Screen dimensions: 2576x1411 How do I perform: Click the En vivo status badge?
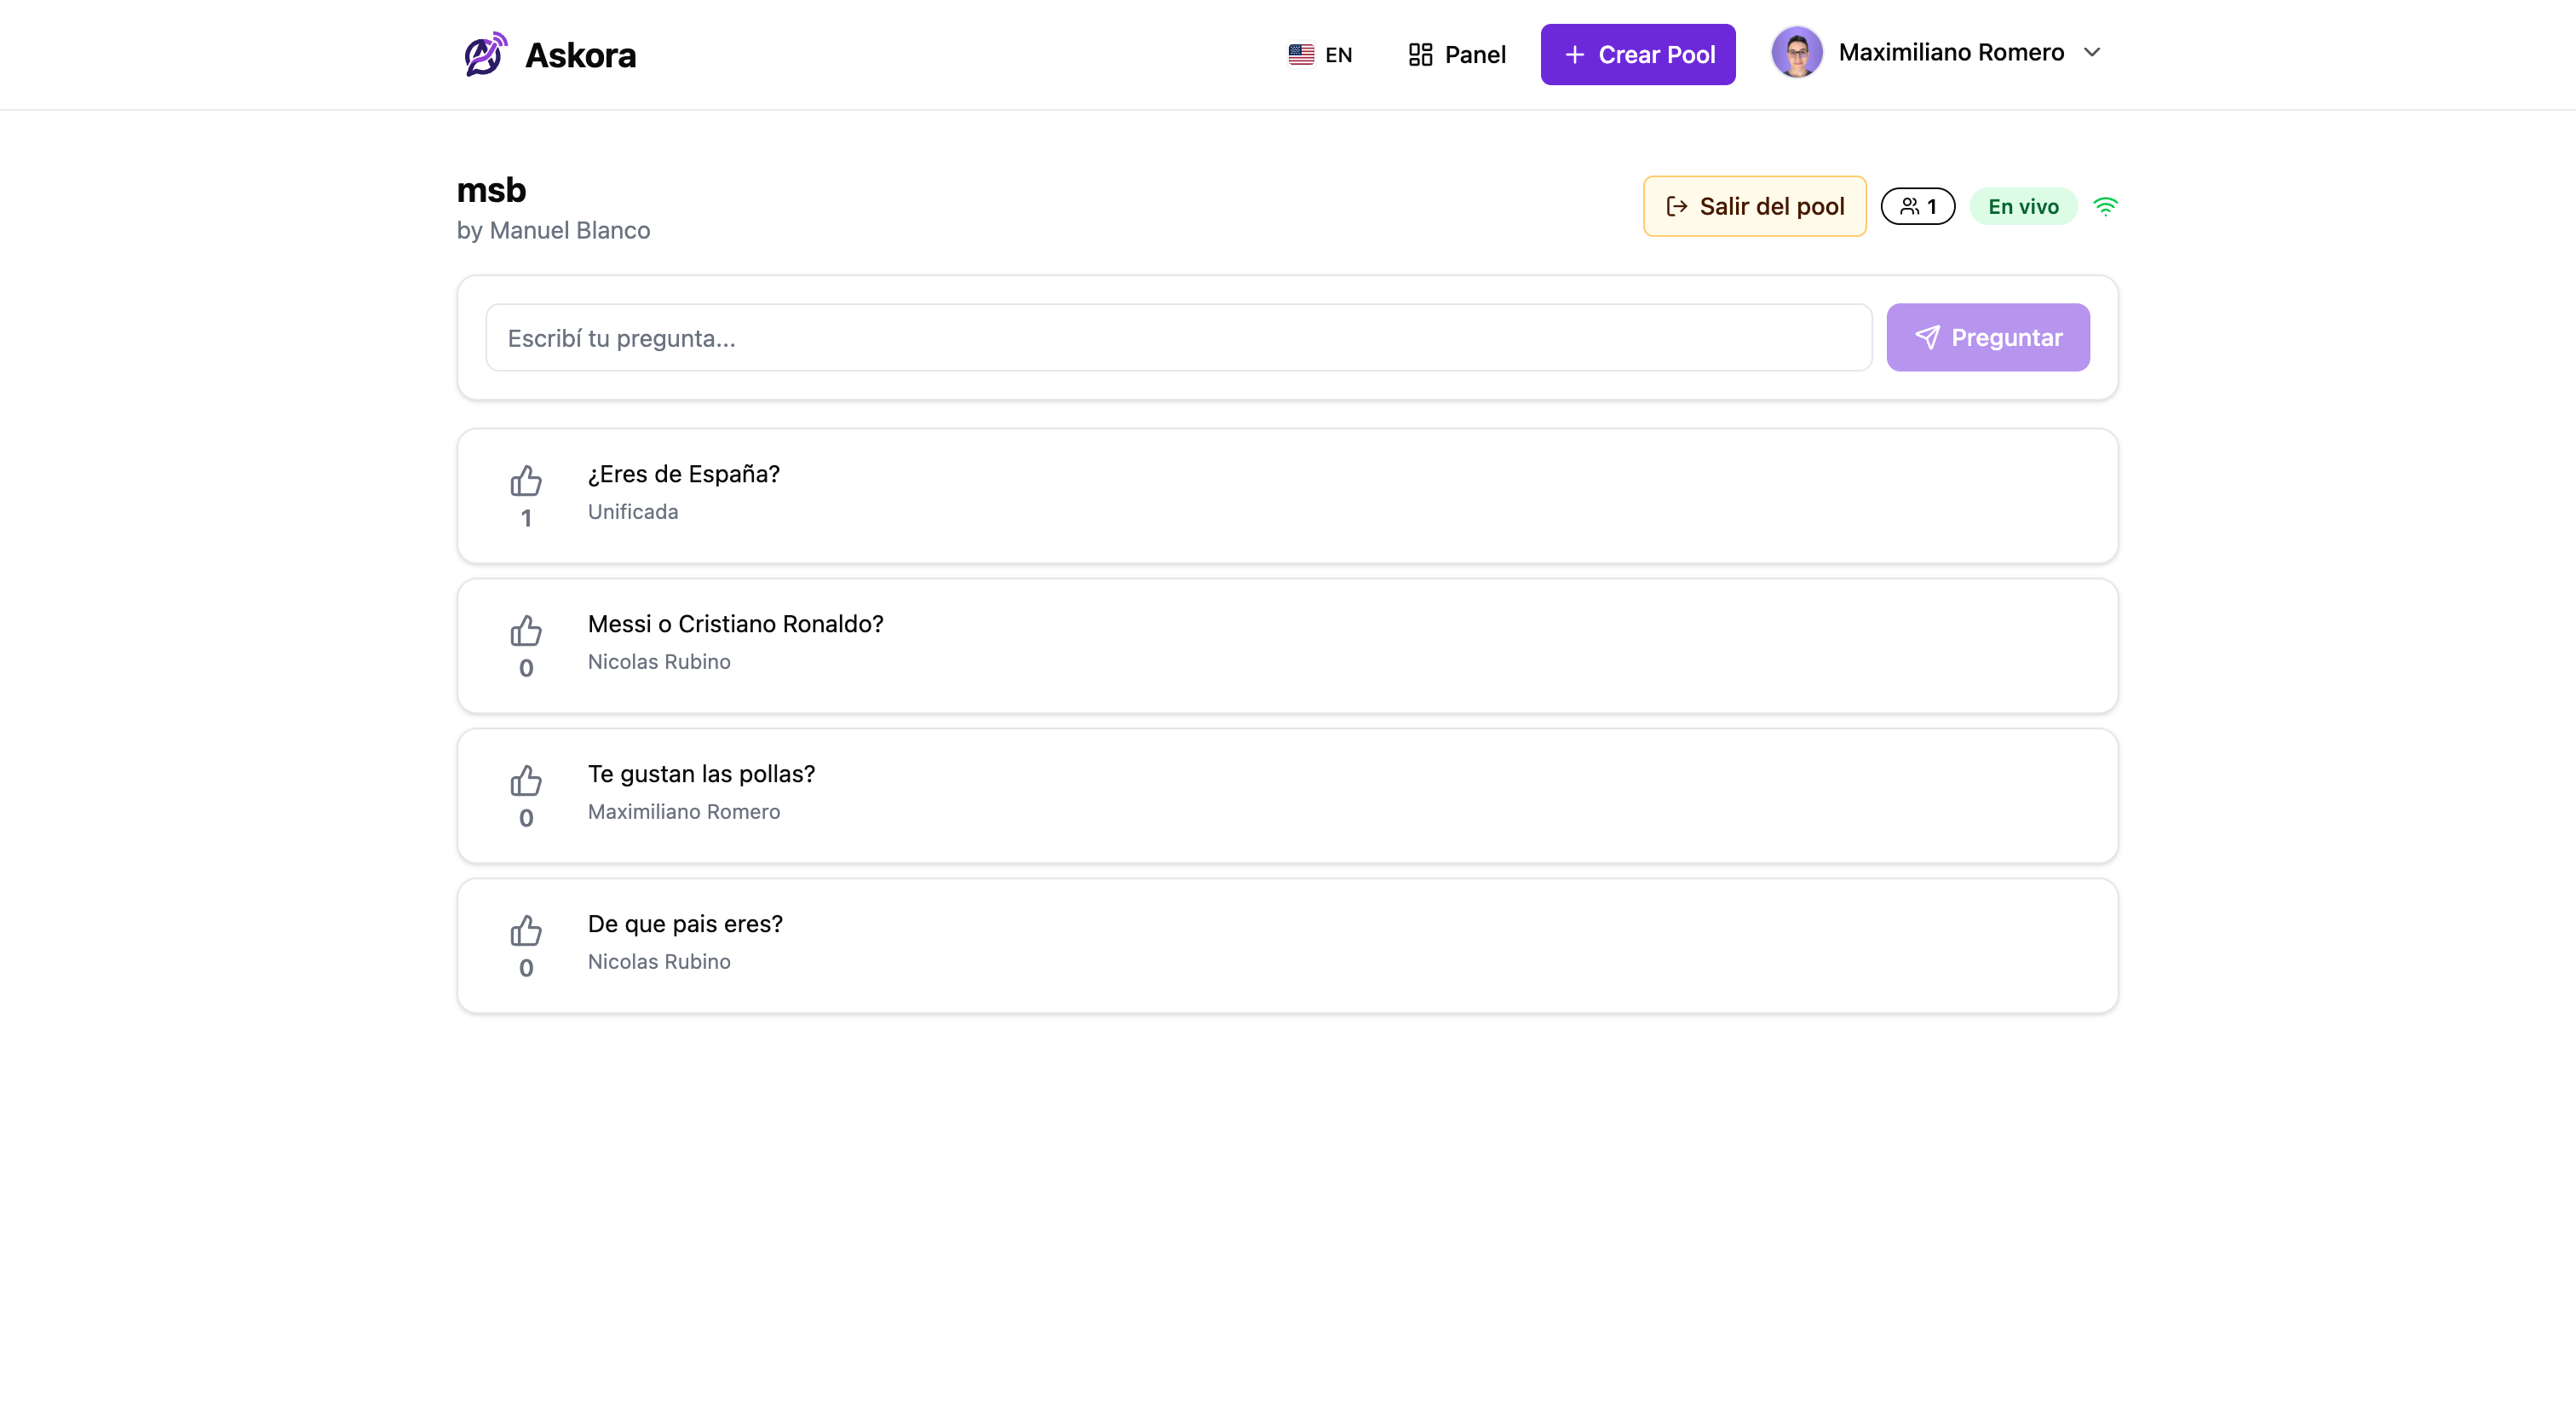point(2023,206)
